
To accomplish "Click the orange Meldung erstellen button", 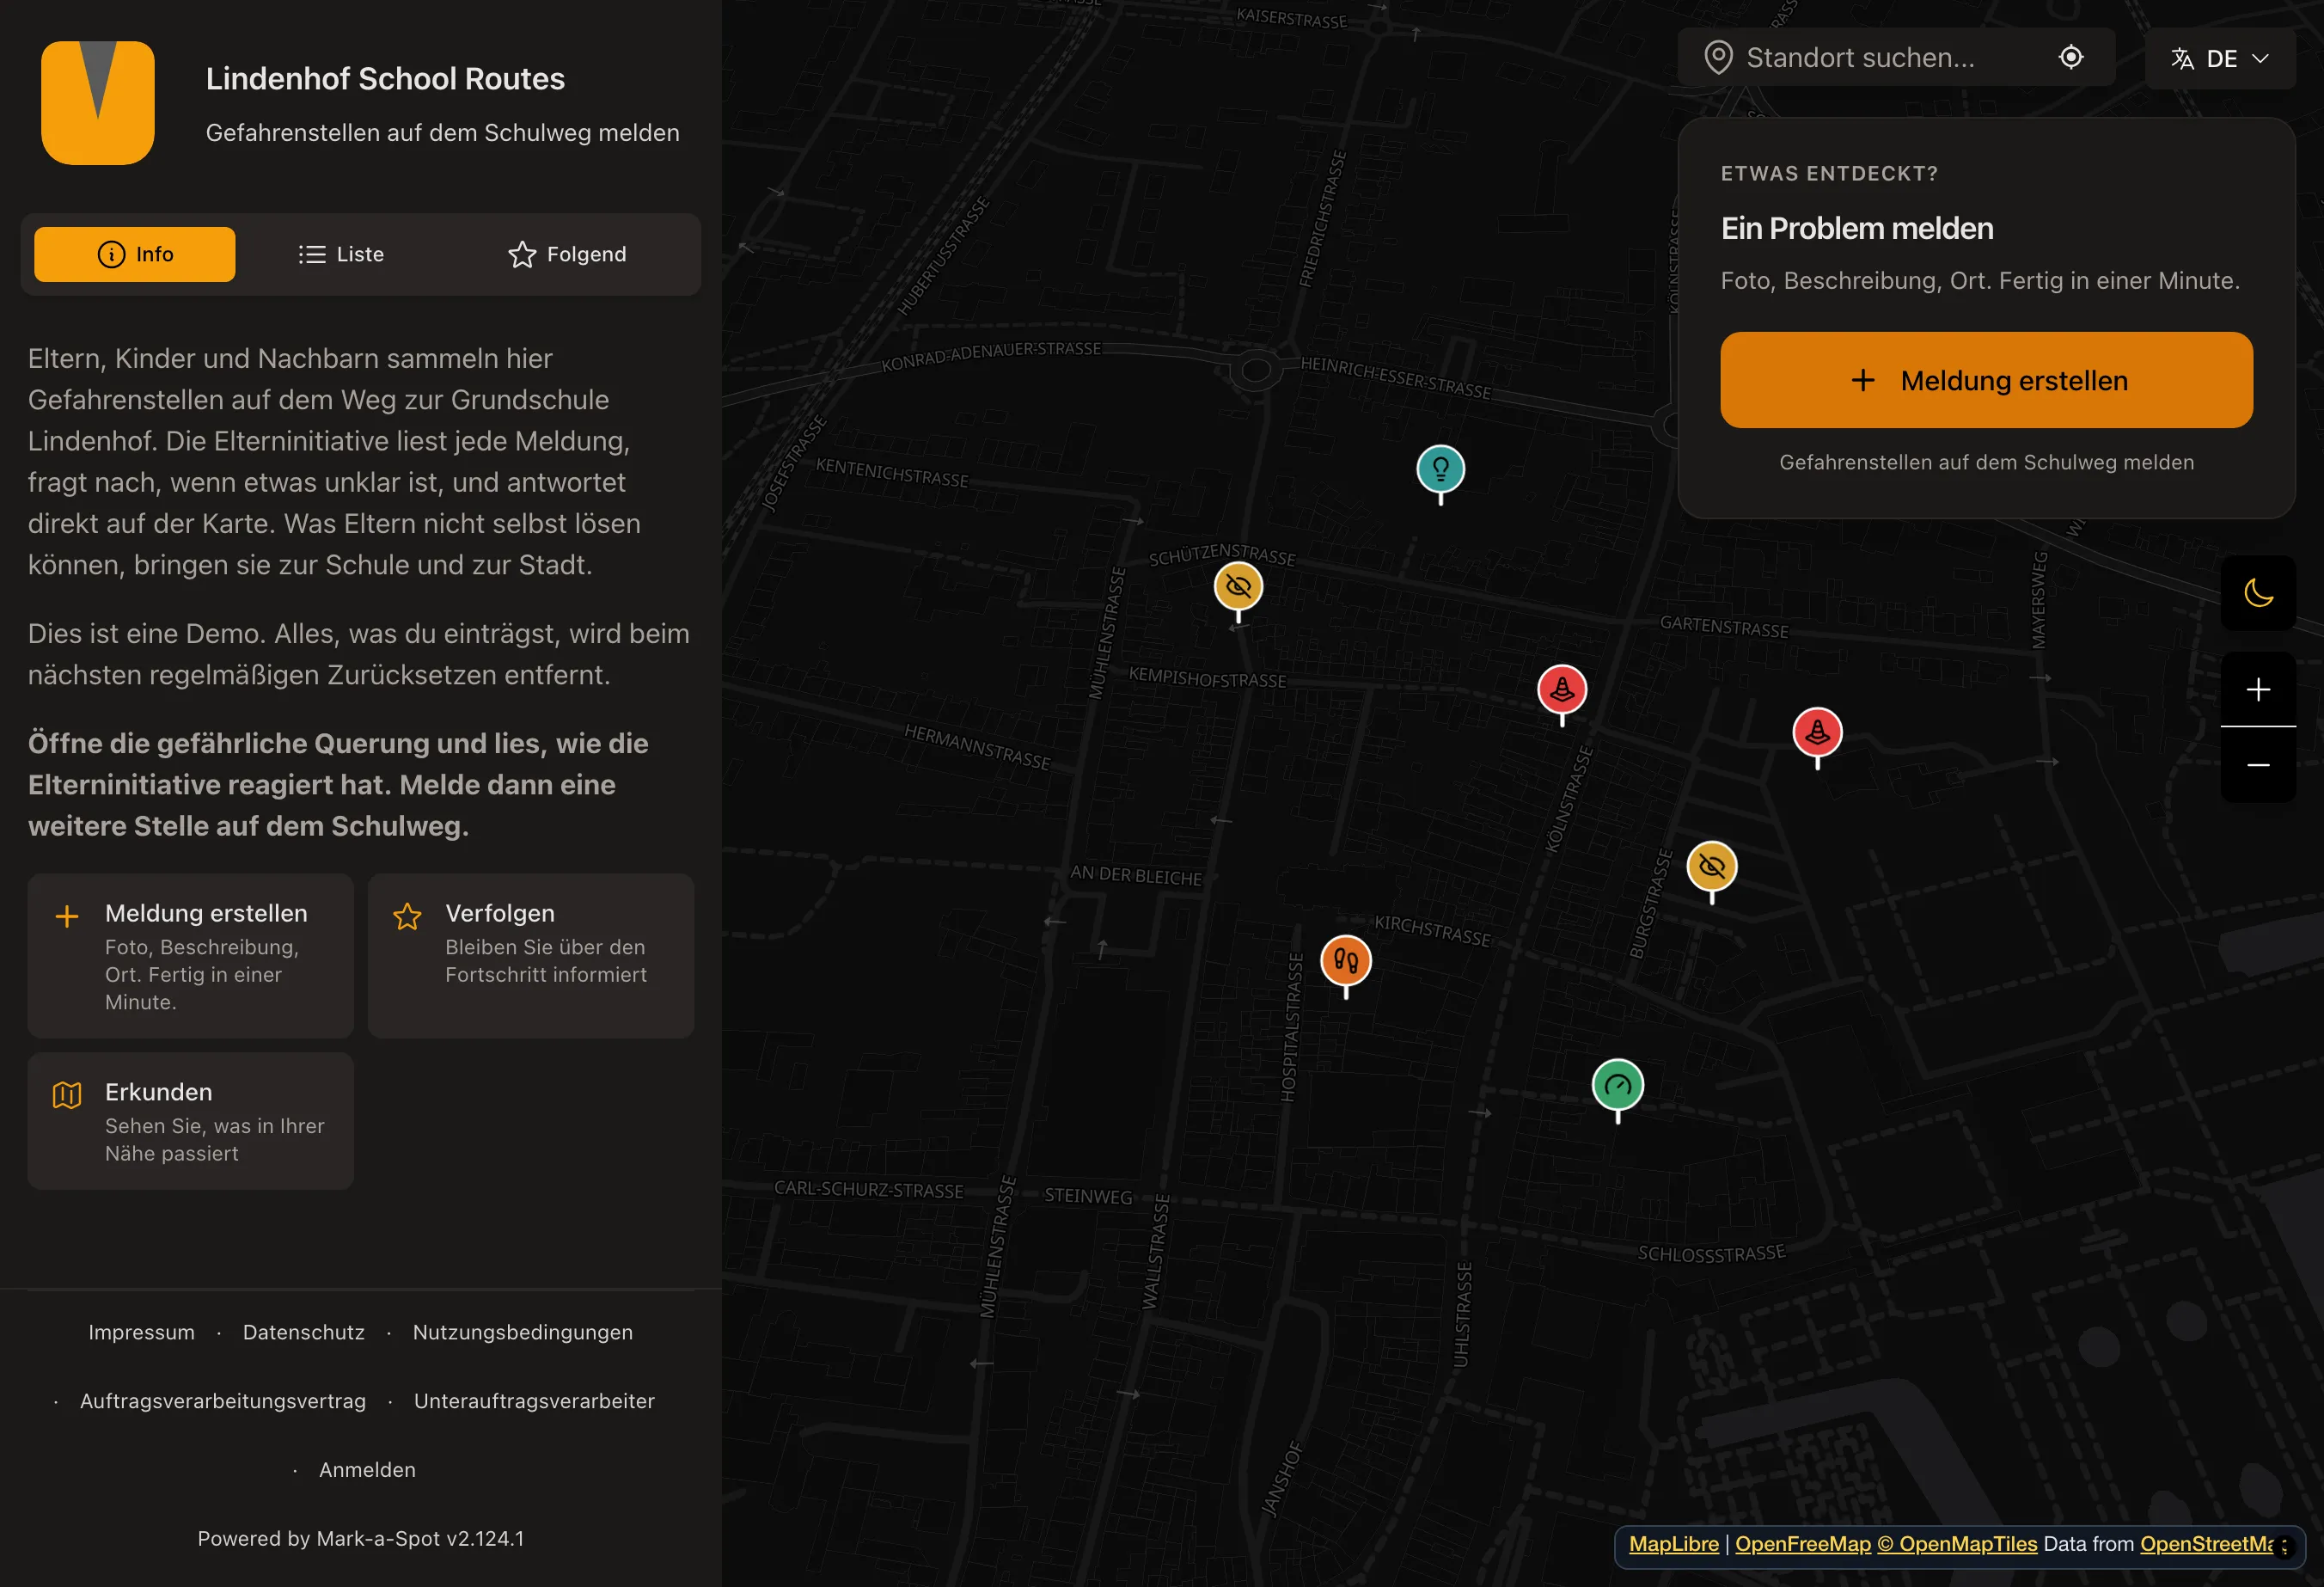I will click(1986, 380).
